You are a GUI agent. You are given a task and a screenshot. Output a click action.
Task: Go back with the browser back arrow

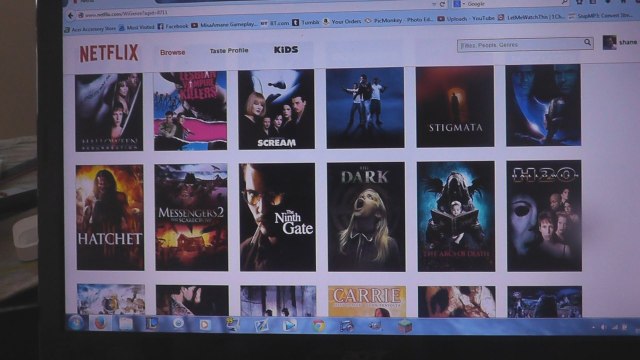coord(70,16)
